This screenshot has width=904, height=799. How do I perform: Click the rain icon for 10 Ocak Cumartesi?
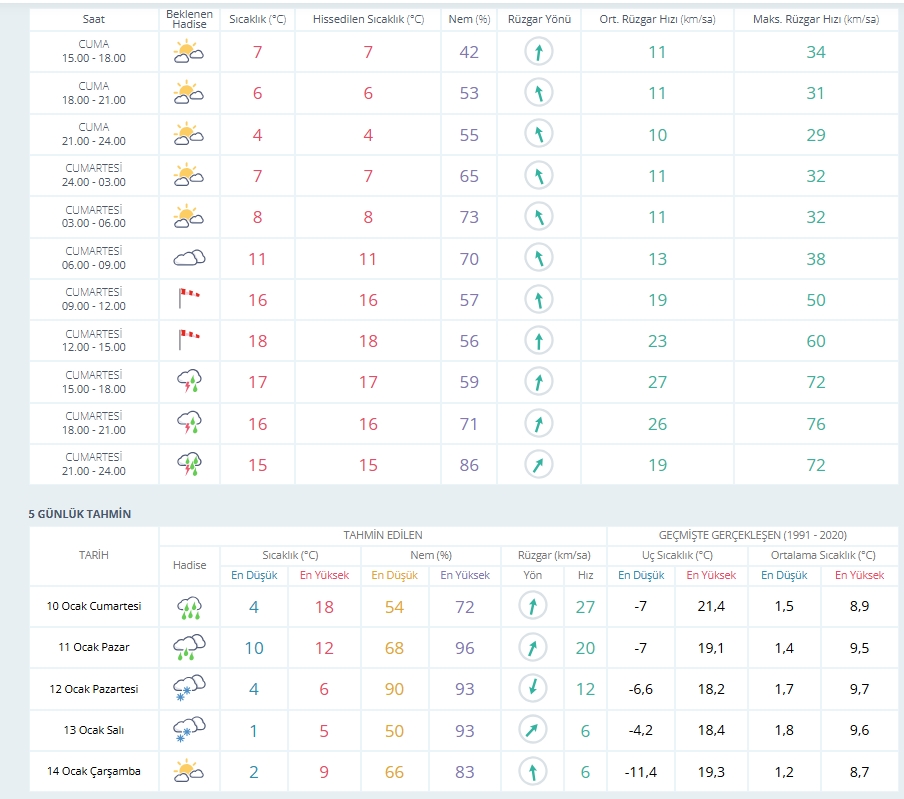coord(189,606)
